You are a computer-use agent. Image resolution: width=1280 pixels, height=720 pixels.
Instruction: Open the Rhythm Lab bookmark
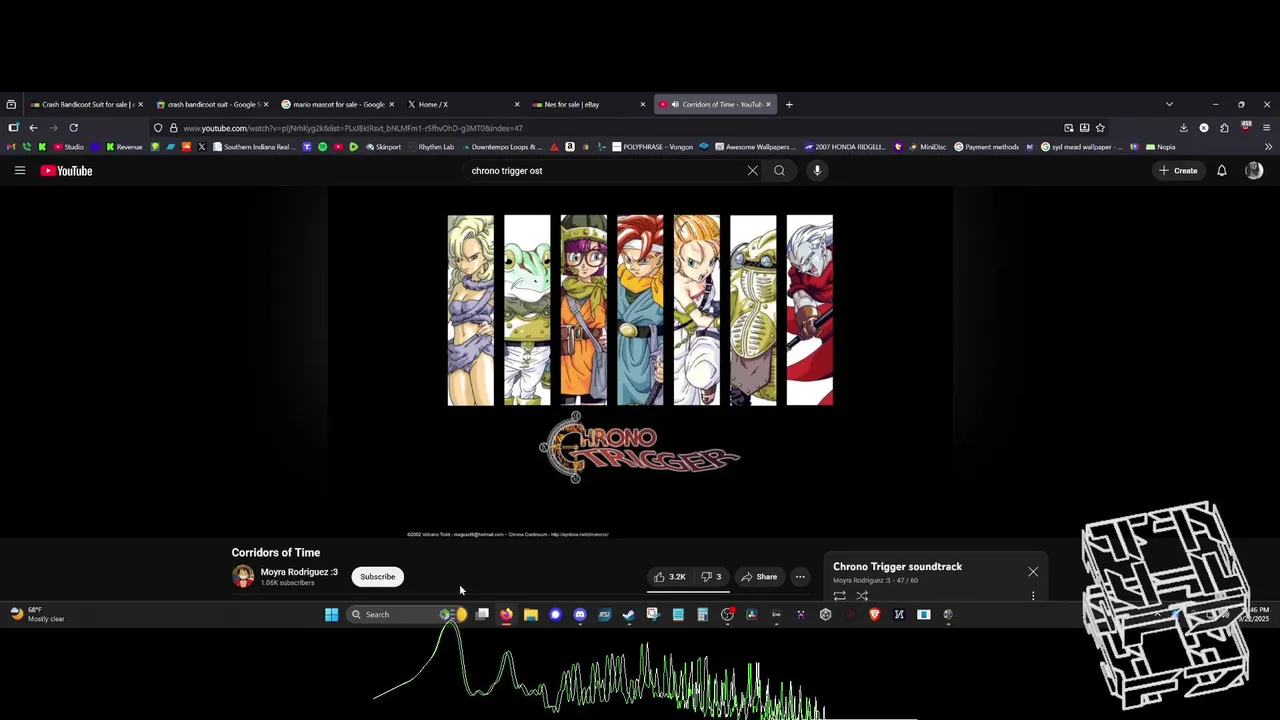click(x=431, y=147)
